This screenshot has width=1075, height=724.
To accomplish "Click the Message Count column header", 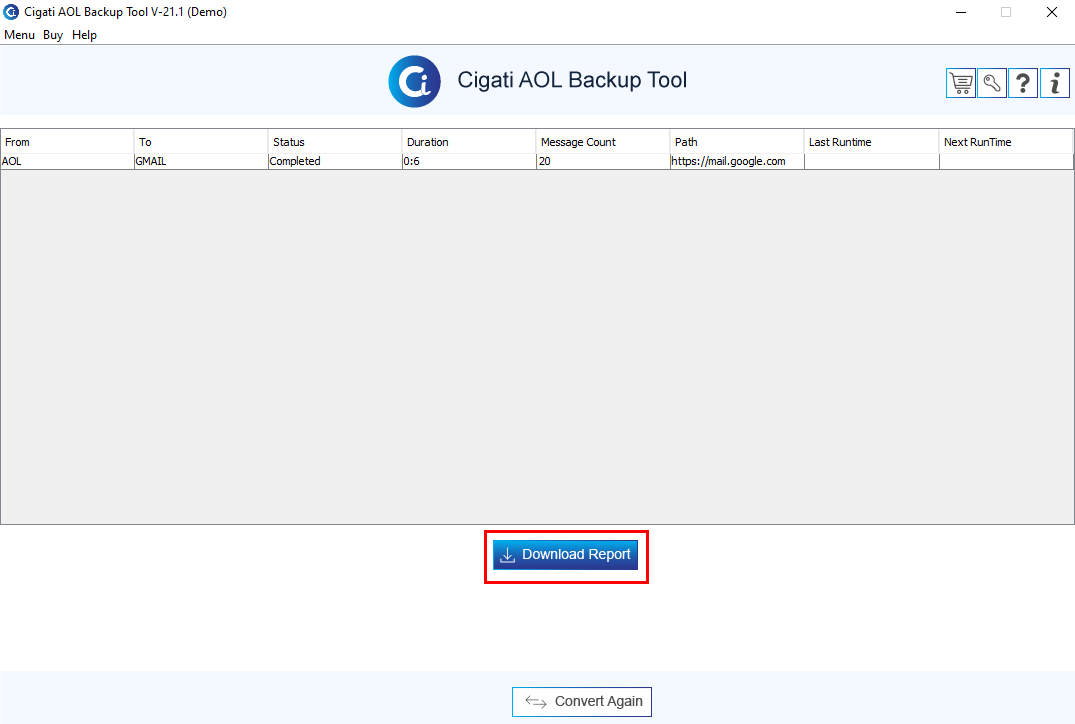I will click(x=603, y=142).
